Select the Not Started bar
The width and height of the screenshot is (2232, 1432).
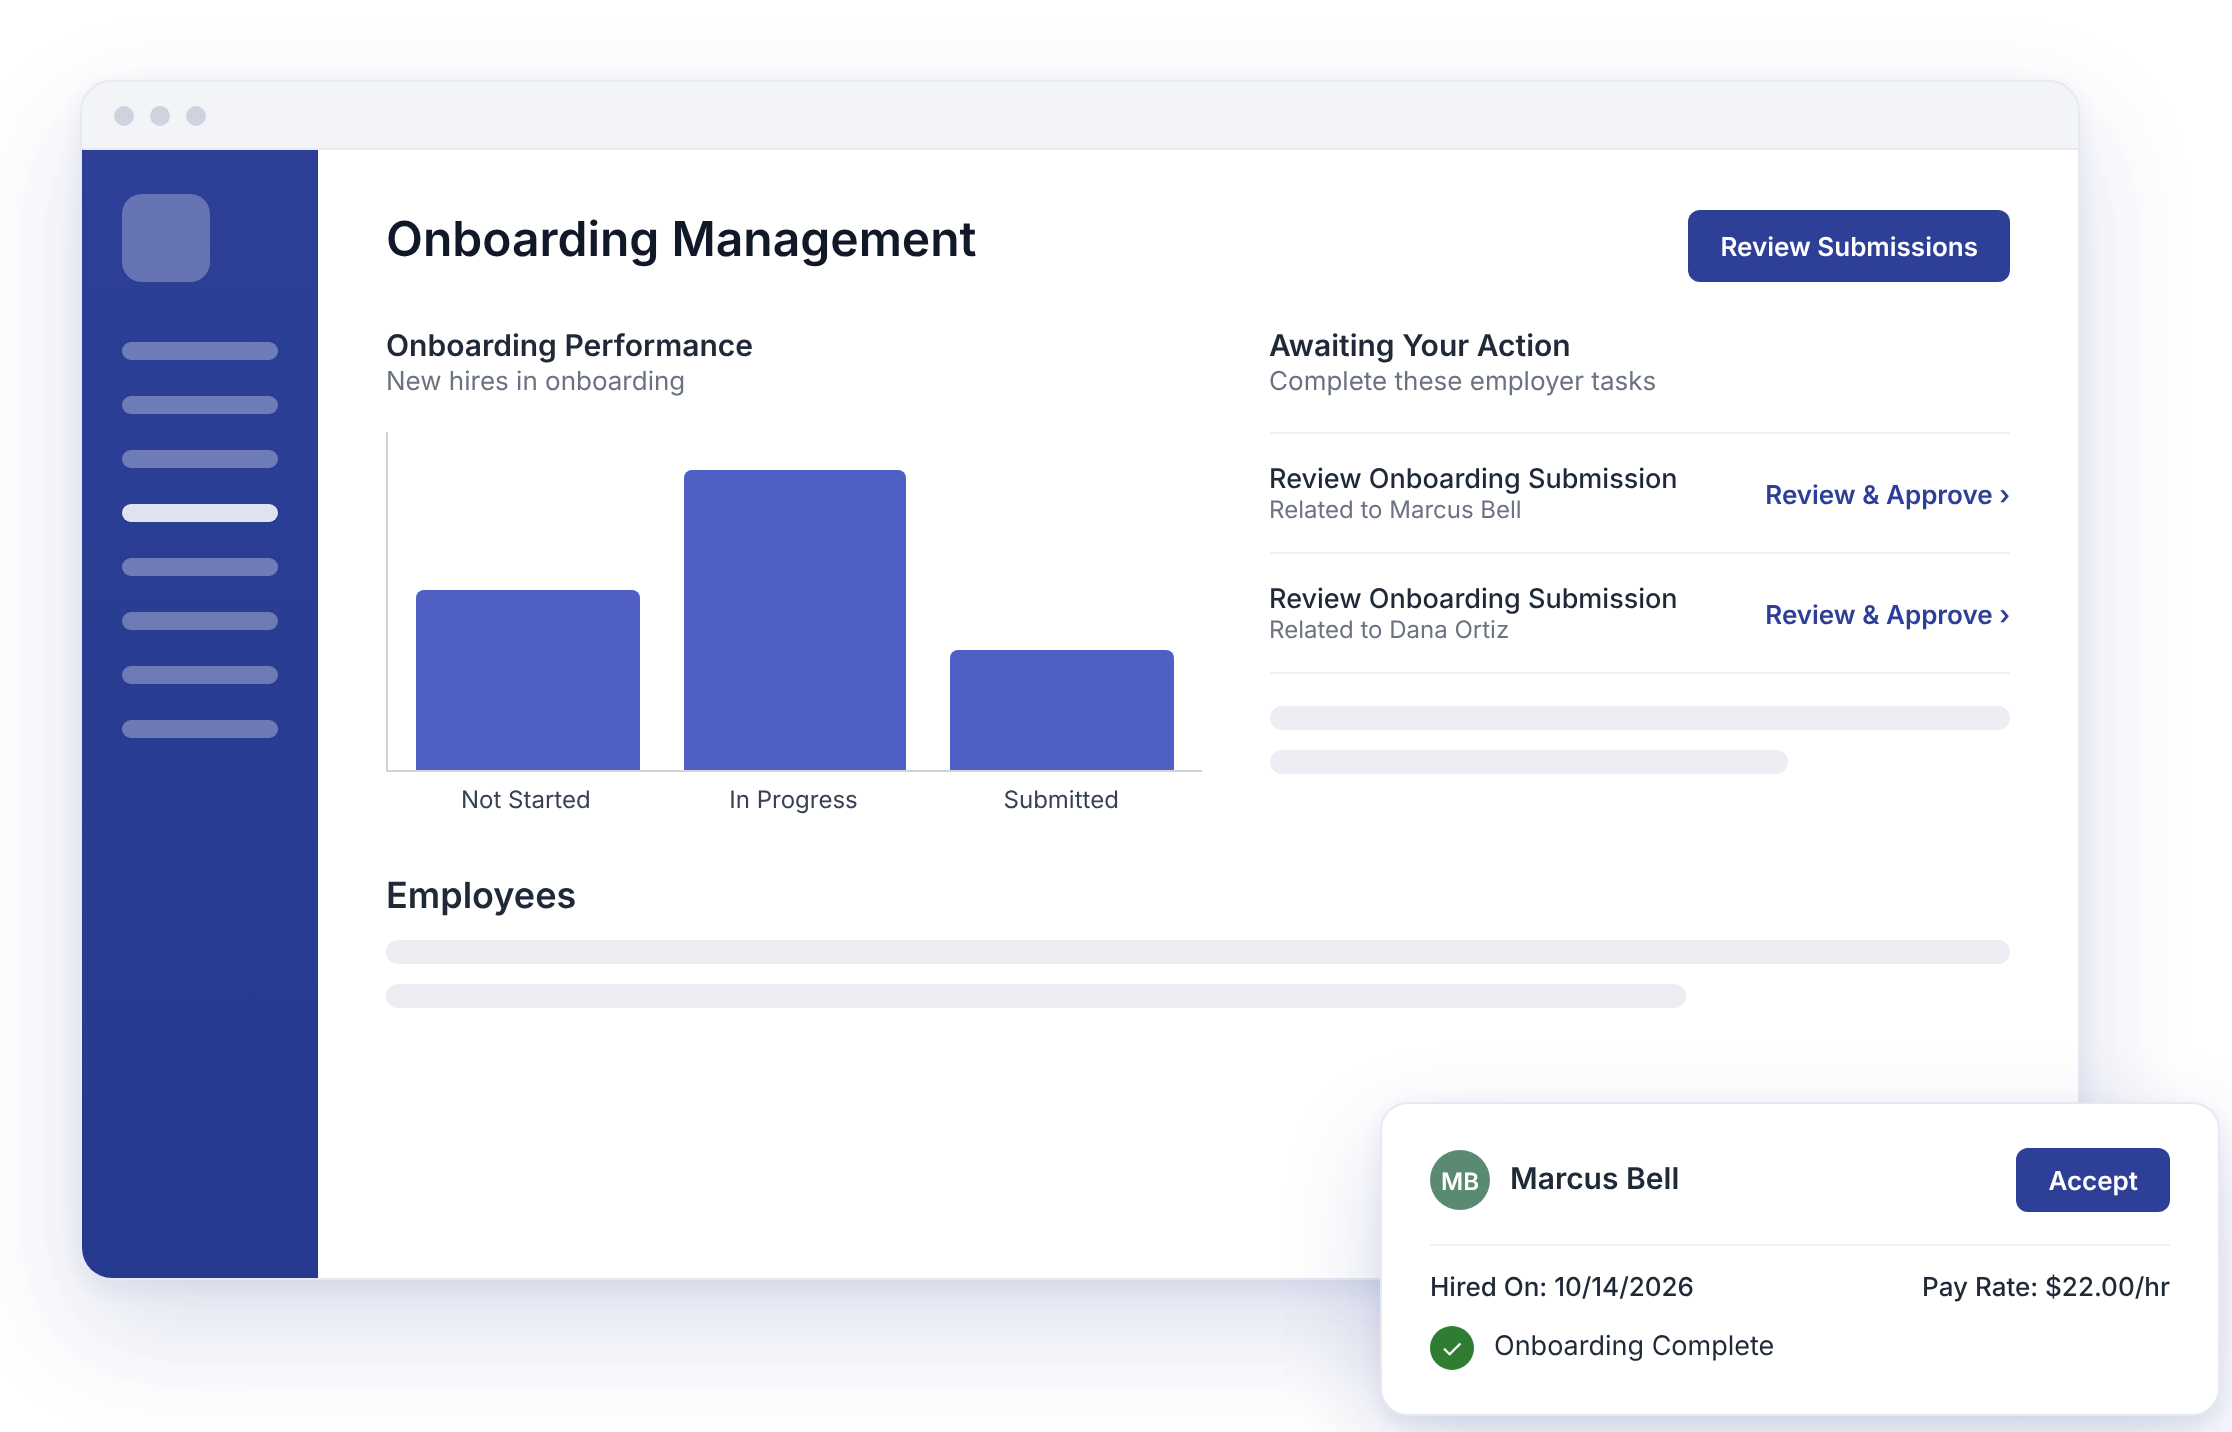[528, 680]
